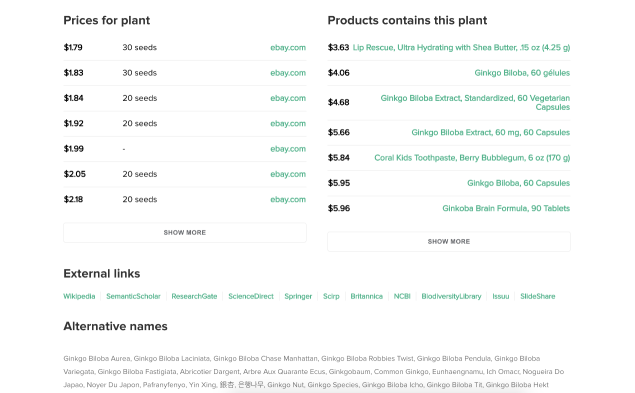635x393 pixels.
Task: Open the ebay.com link in the $1.99 row
Action: 288,149
